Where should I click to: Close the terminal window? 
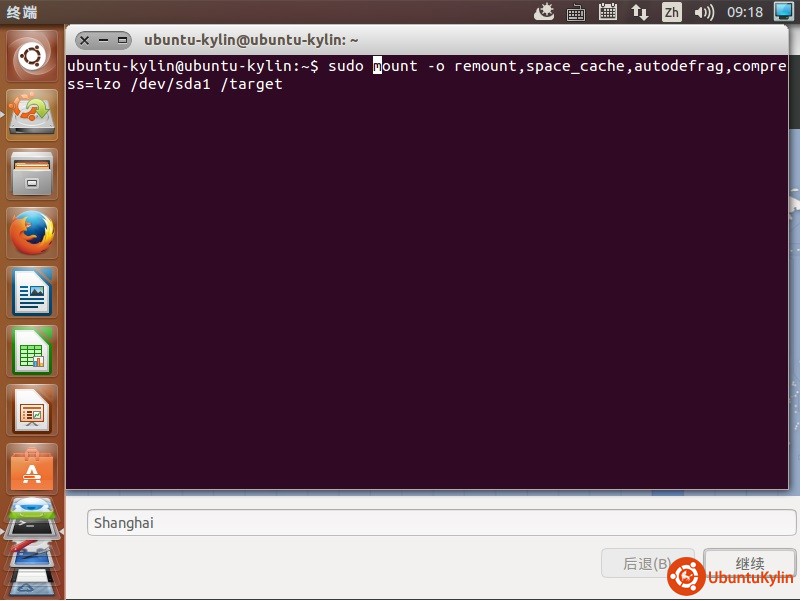click(x=84, y=40)
